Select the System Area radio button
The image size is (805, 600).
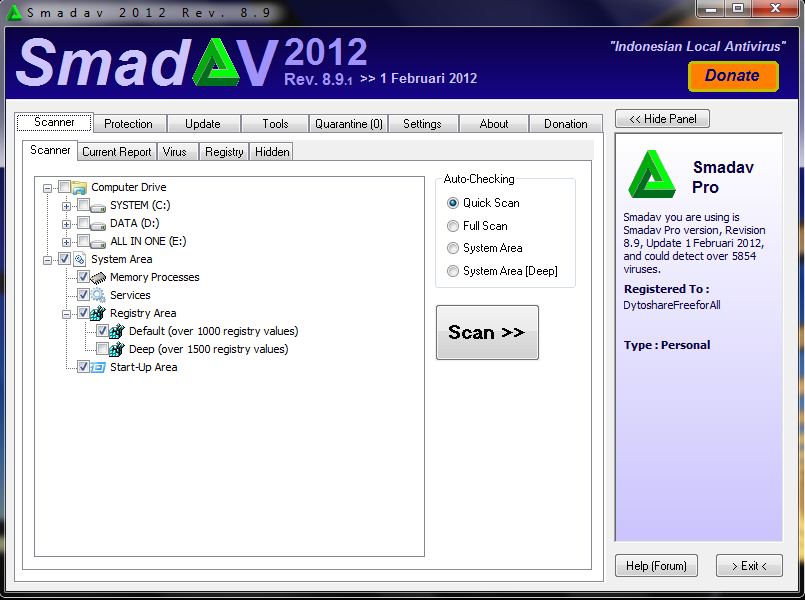coord(452,248)
